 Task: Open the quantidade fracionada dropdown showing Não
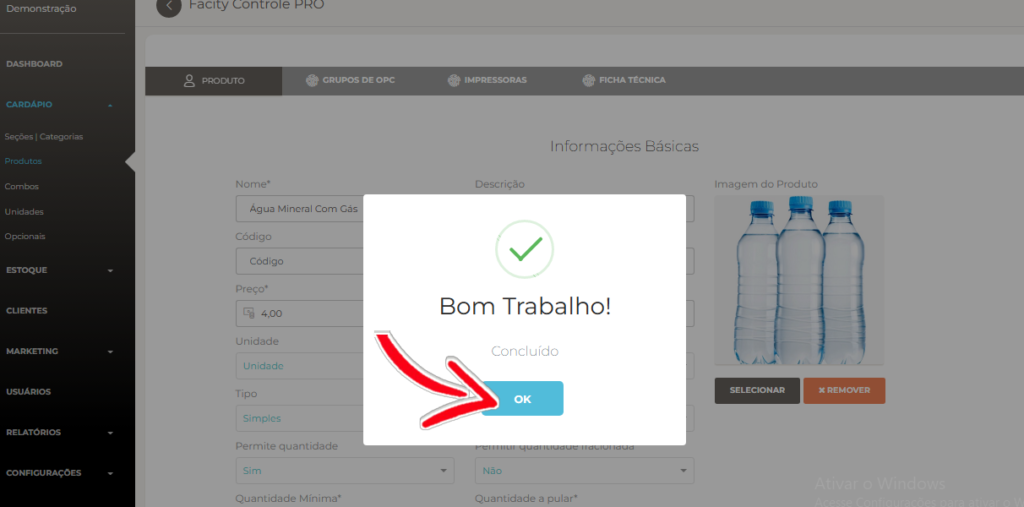pyautogui.click(x=584, y=470)
